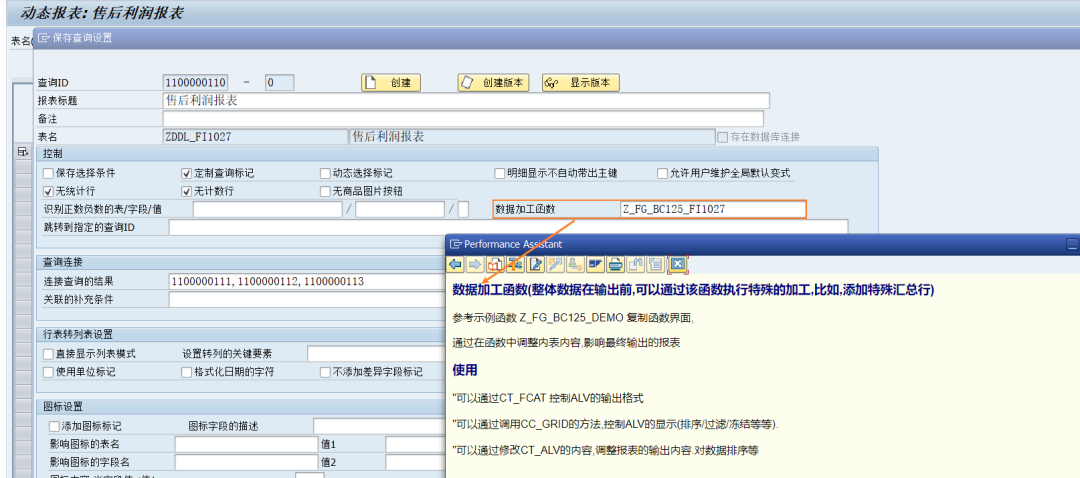This screenshot has width=1080, height=478.
Task: Click the binoculars find icon in Performance Assistant
Action: click(x=636, y=264)
